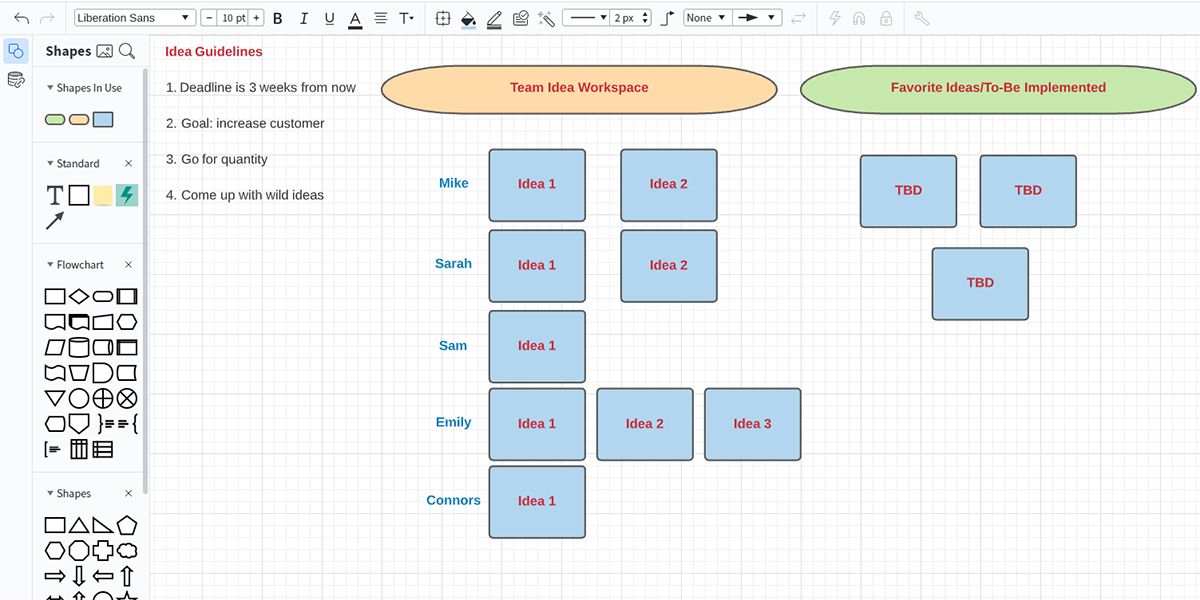Open the line color pencil tool
Screen dimensions: 1200x600
(494, 18)
